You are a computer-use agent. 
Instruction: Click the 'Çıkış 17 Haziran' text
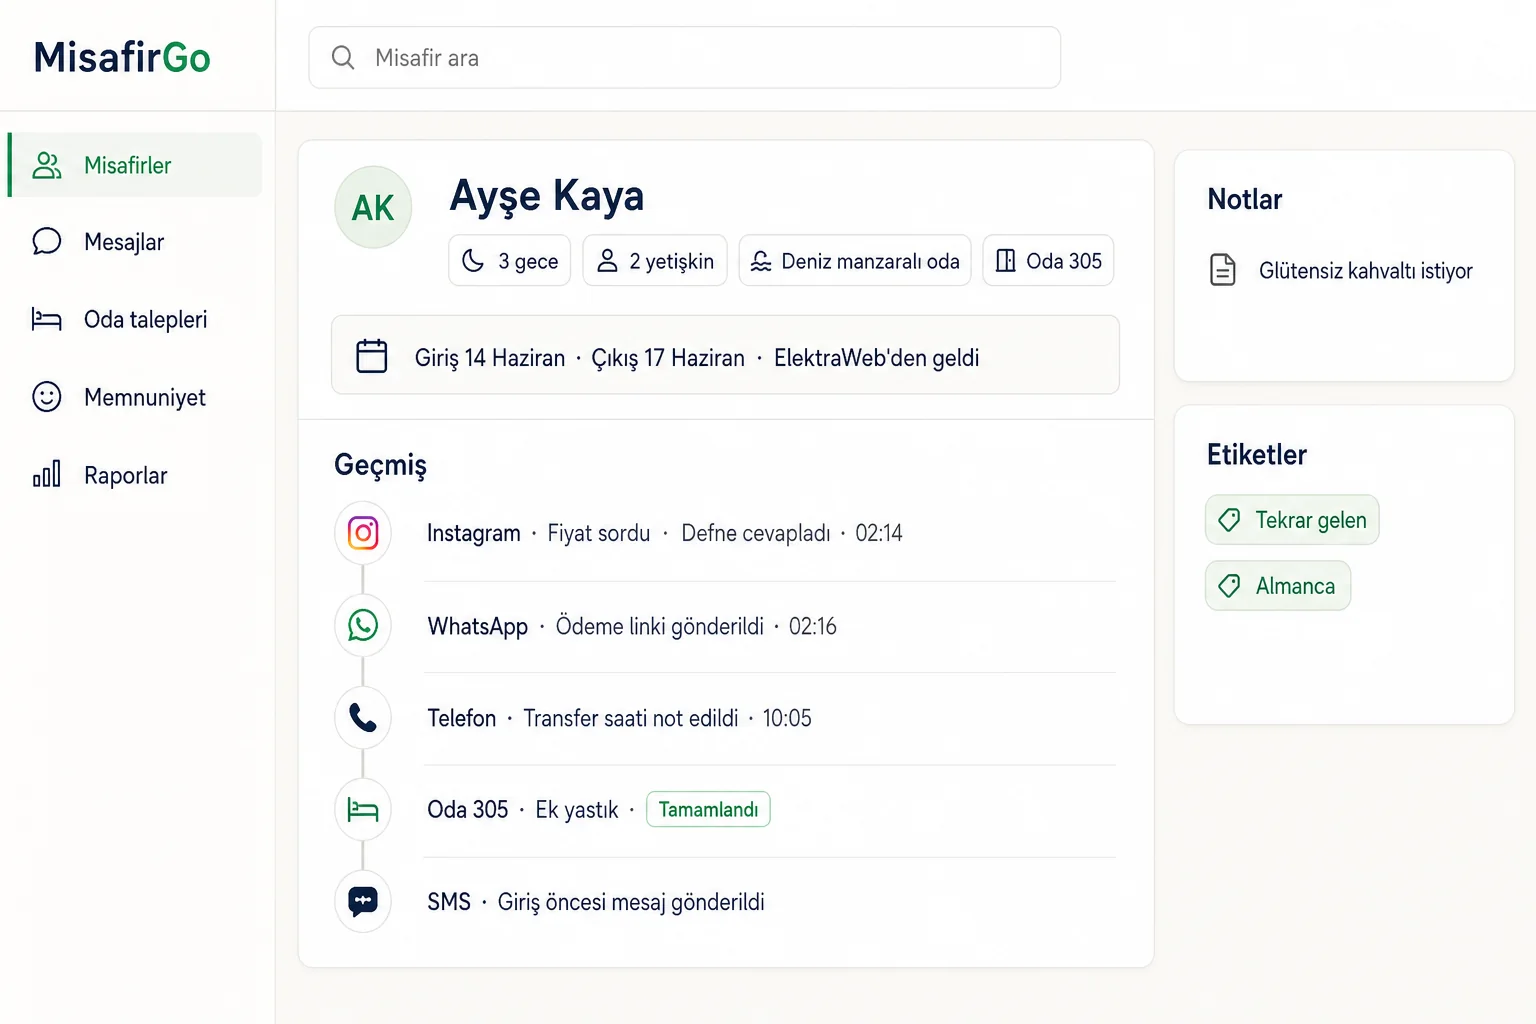coord(668,358)
